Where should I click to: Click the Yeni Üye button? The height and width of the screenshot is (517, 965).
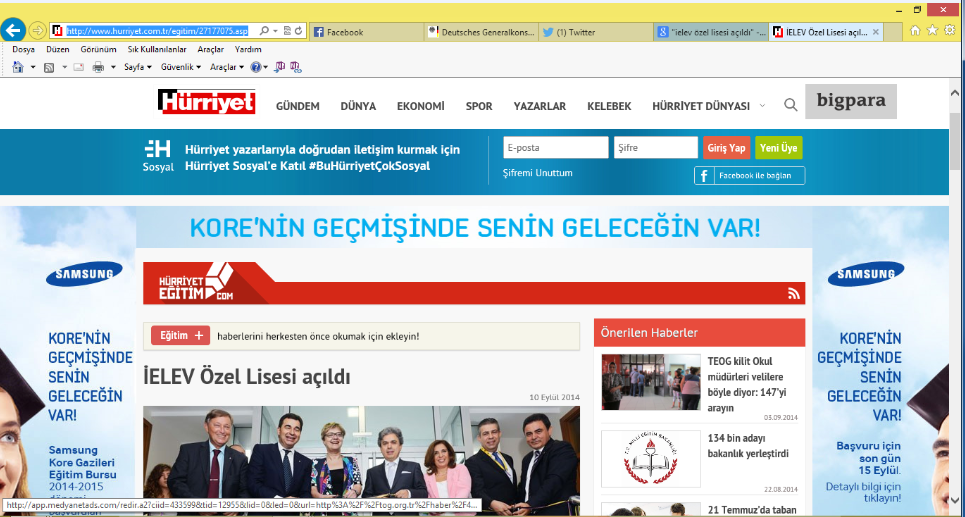click(x=778, y=148)
